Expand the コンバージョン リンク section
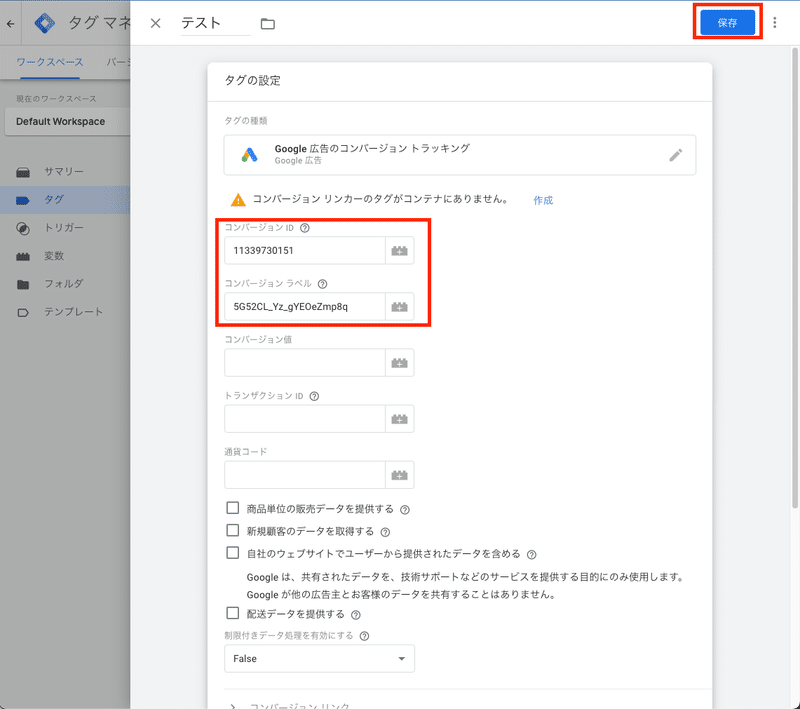 (x=289, y=705)
